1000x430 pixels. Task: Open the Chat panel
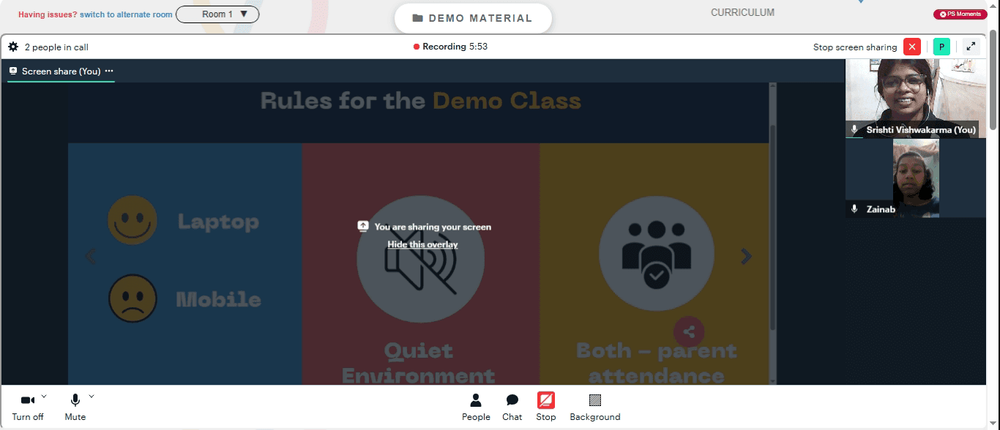tap(511, 407)
